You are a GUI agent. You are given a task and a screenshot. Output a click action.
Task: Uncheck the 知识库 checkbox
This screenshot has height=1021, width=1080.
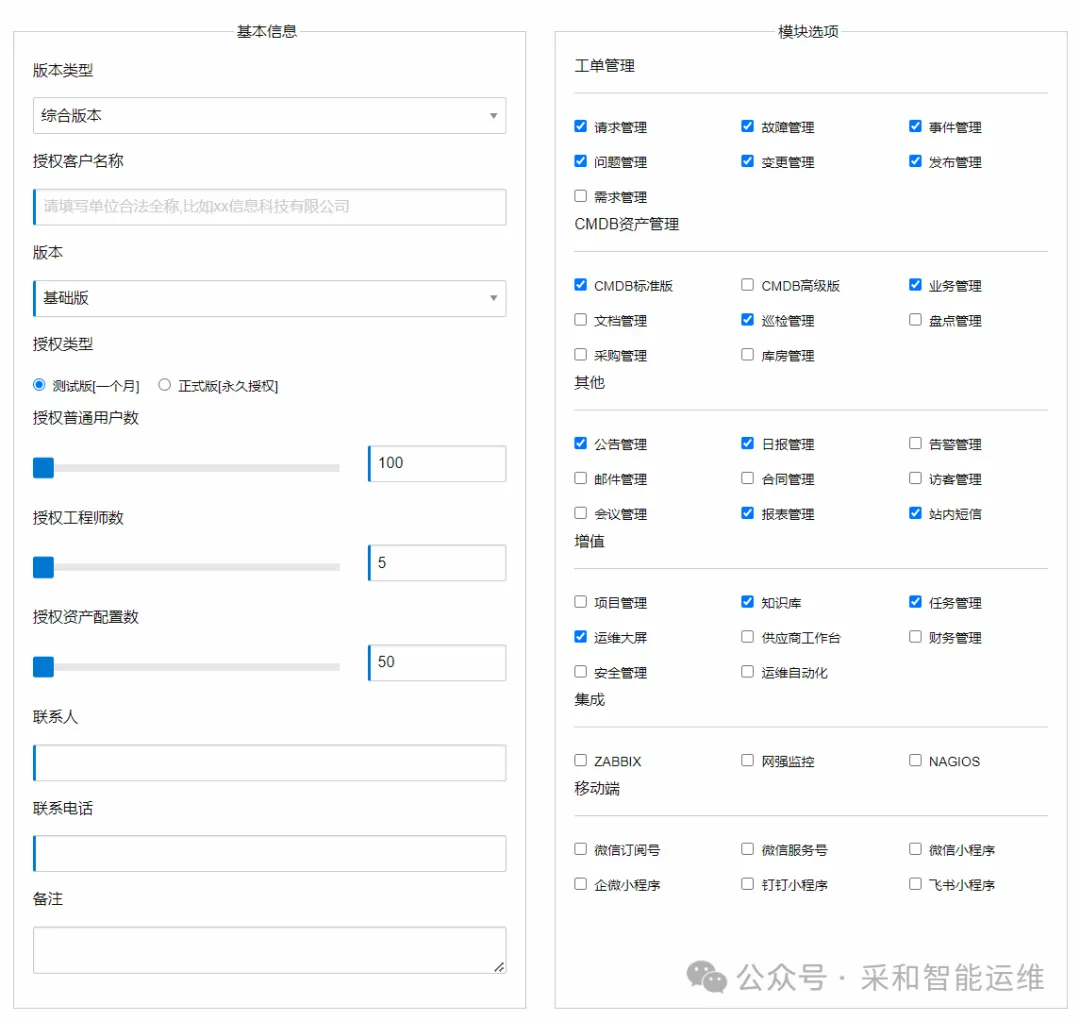(x=747, y=601)
